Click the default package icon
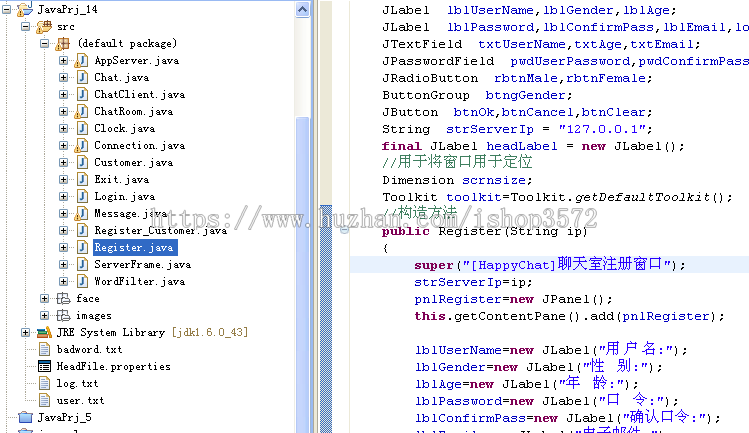 [x=63, y=43]
